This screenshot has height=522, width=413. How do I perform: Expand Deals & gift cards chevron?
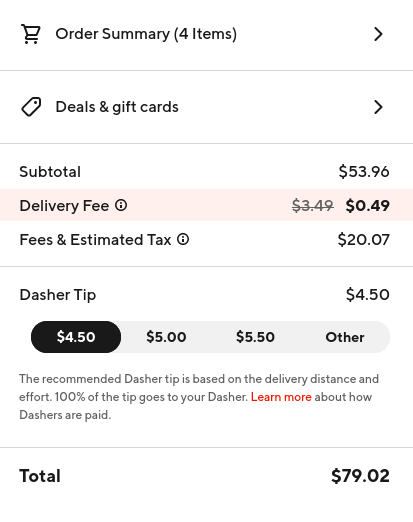coord(378,107)
